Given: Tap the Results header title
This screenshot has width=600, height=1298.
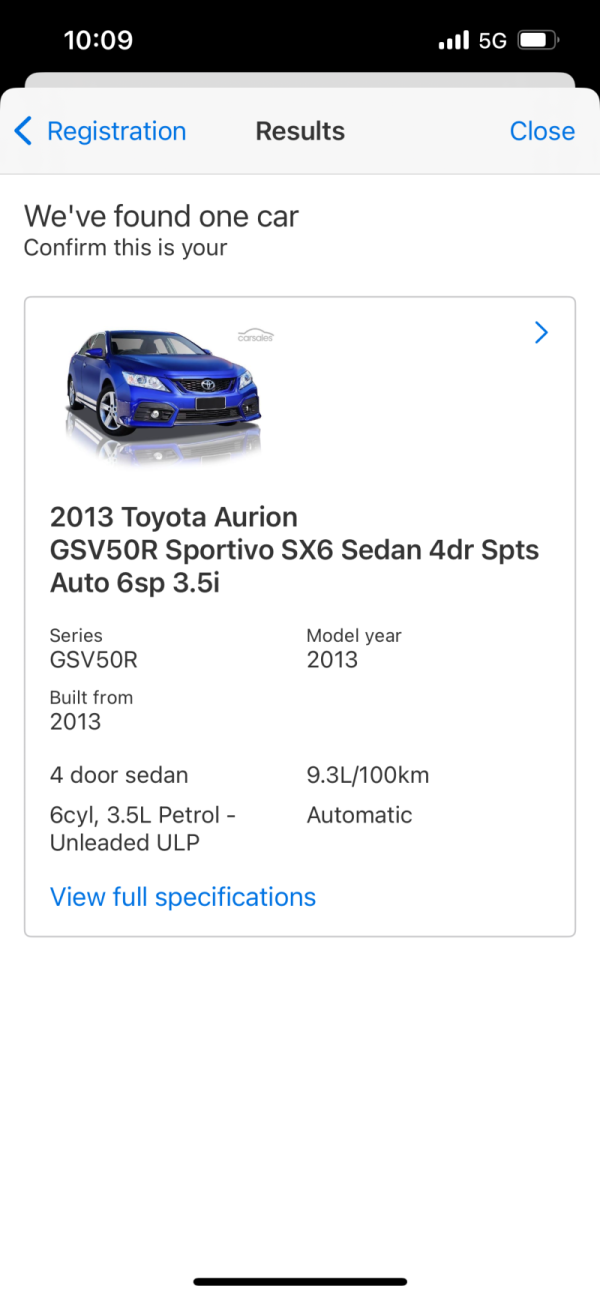Looking at the screenshot, I should (300, 131).
